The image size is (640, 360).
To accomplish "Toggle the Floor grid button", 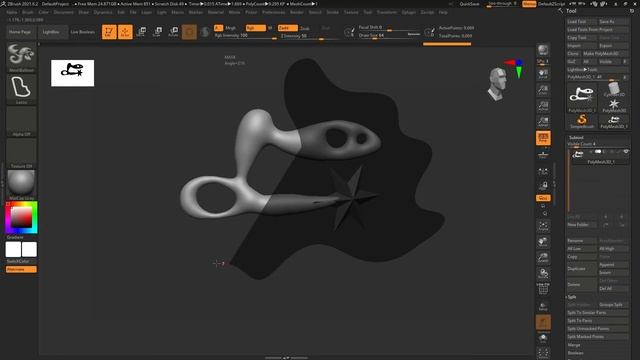I will pos(543,154).
